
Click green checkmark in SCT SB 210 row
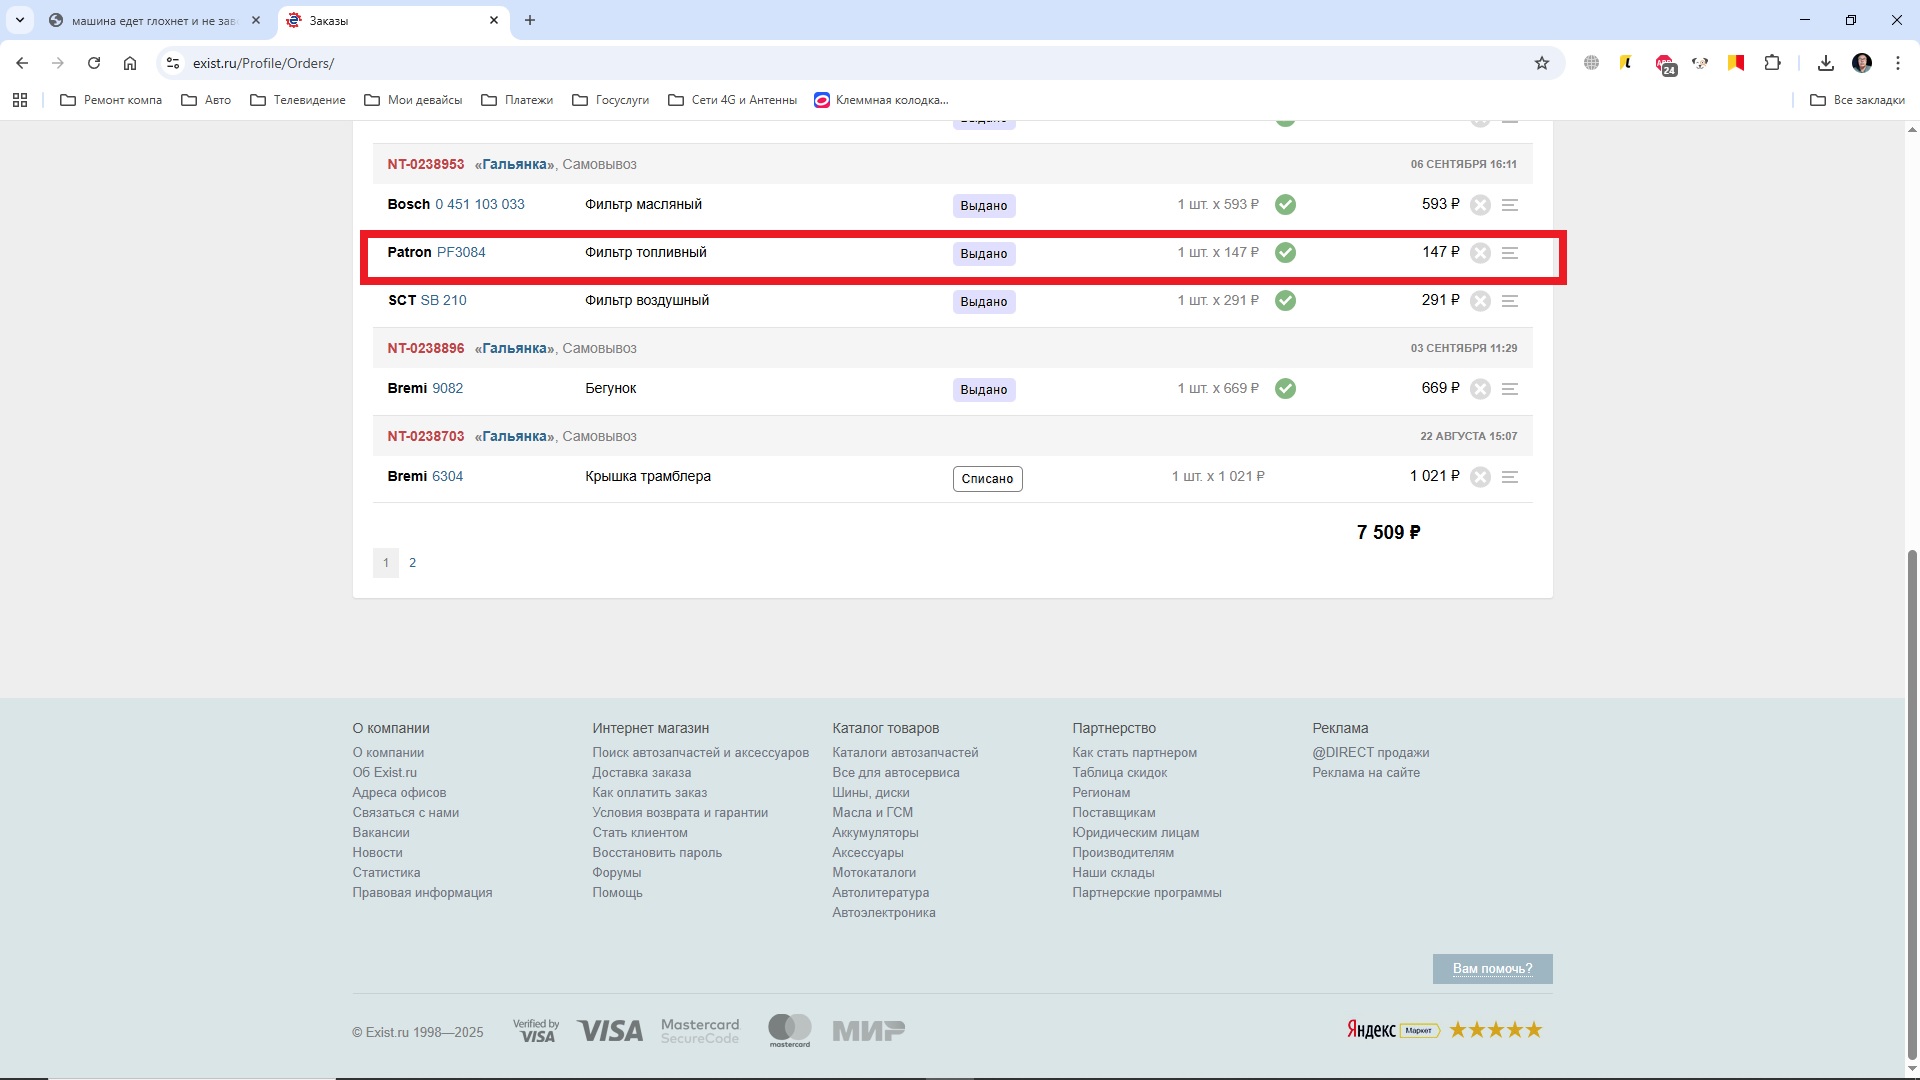coord(1286,301)
